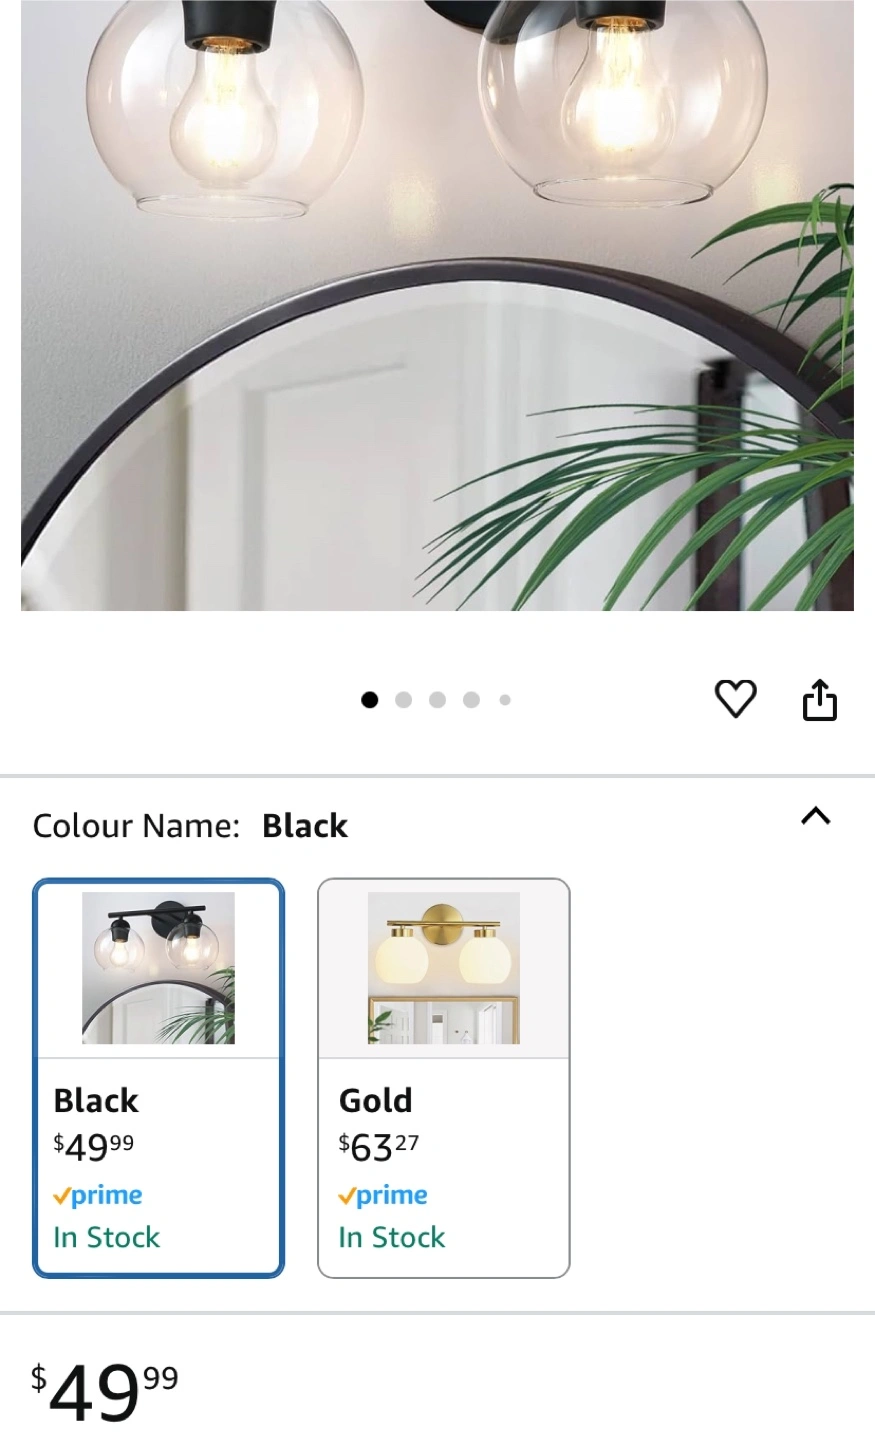Select the Gold colour option card
875x1440 pixels.
coord(444,1078)
